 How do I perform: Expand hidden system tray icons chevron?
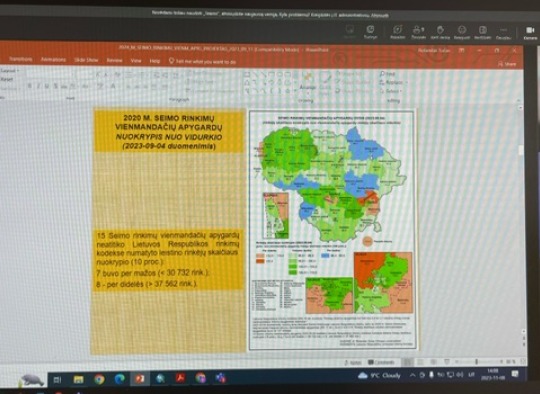coord(413,375)
